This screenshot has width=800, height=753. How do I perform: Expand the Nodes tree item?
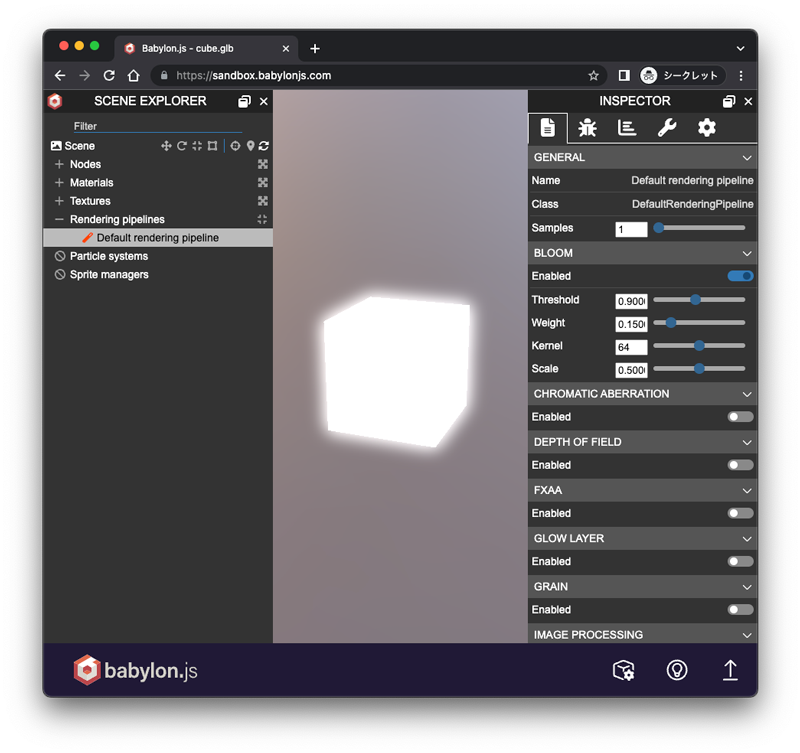(x=59, y=164)
